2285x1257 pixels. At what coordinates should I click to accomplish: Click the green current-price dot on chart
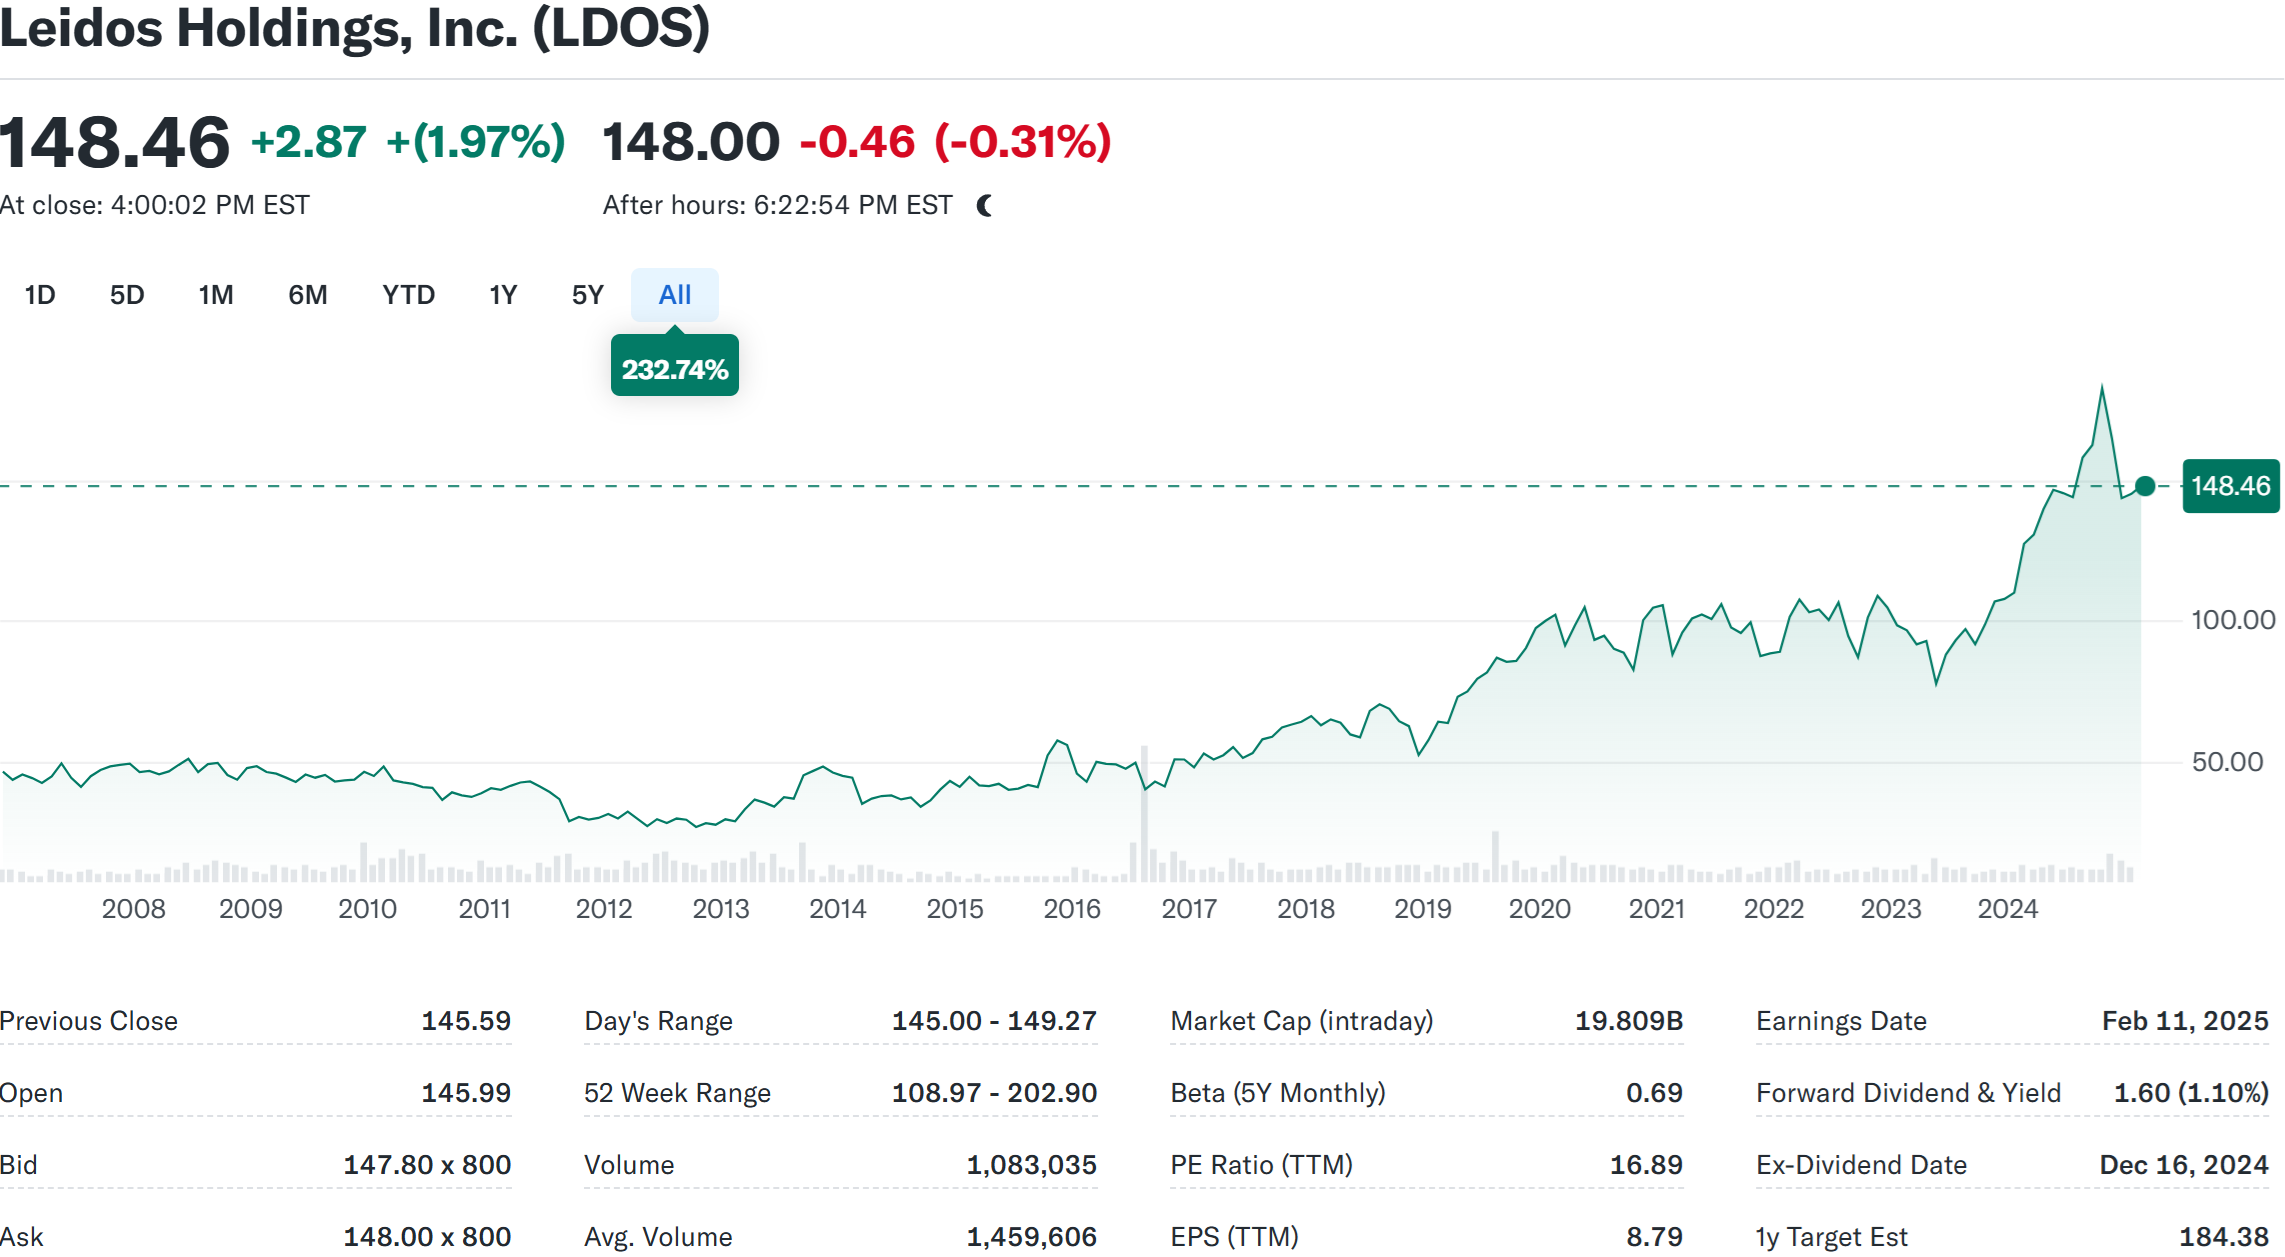click(x=2145, y=486)
